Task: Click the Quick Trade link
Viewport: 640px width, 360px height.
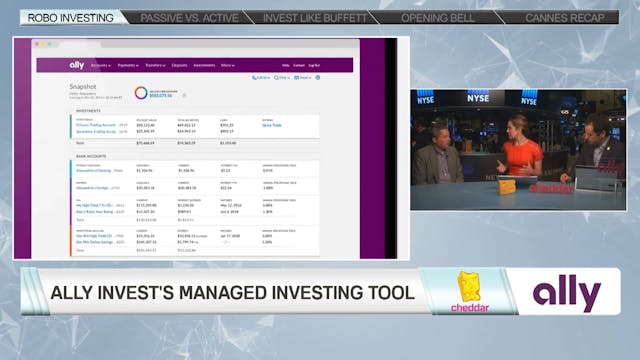Action: pyautogui.click(x=272, y=125)
